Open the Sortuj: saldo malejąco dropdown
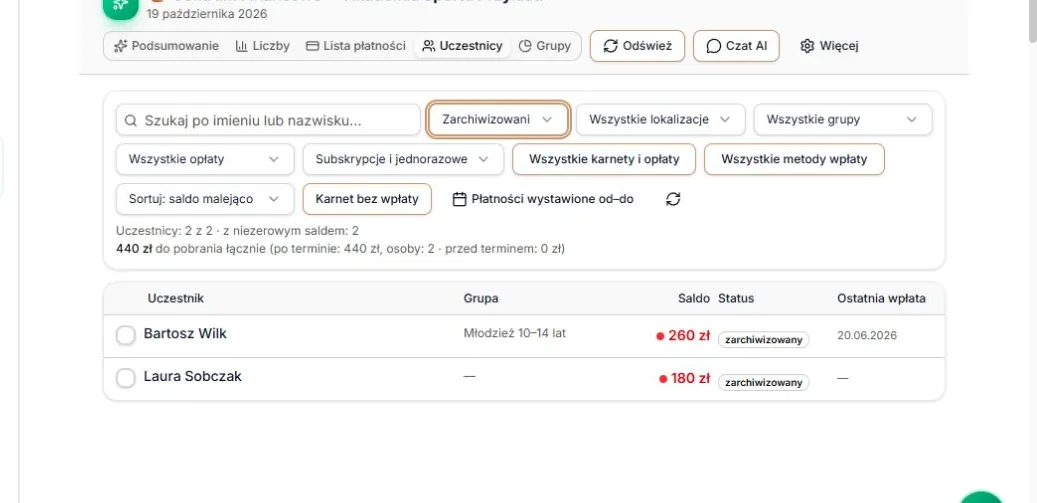Image resolution: width=1037 pixels, height=503 pixels. 205,199
